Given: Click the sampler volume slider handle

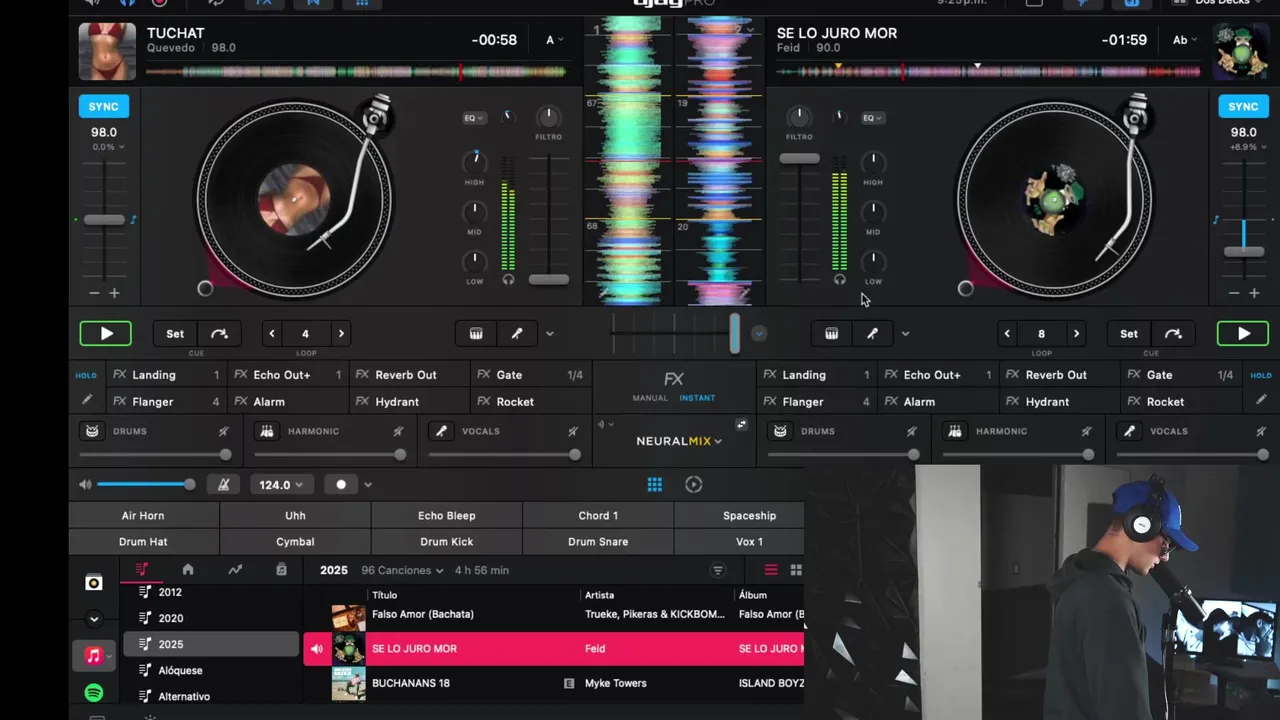Looking at the screenshot, I should 189,484.
